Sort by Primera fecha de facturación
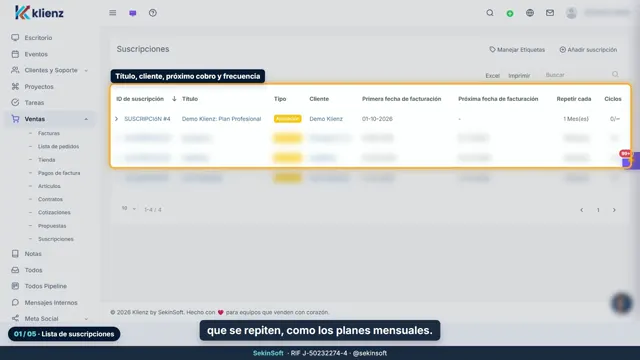Image resolution: width=640 pixels, height=360 pixels. point(401,99)
